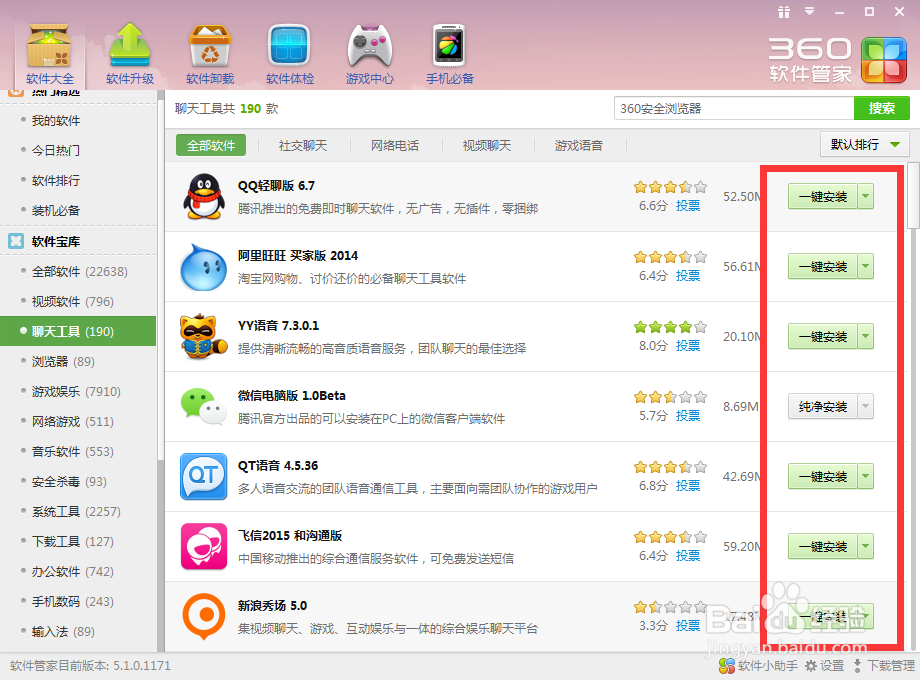Select 装机必备 in the sidebar

[56, 210]
